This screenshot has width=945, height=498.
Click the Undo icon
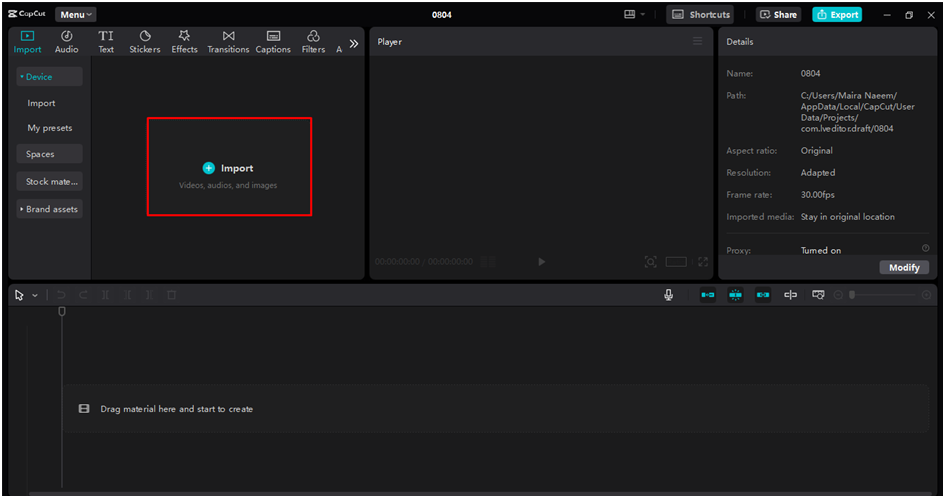(x=61, y=295)
